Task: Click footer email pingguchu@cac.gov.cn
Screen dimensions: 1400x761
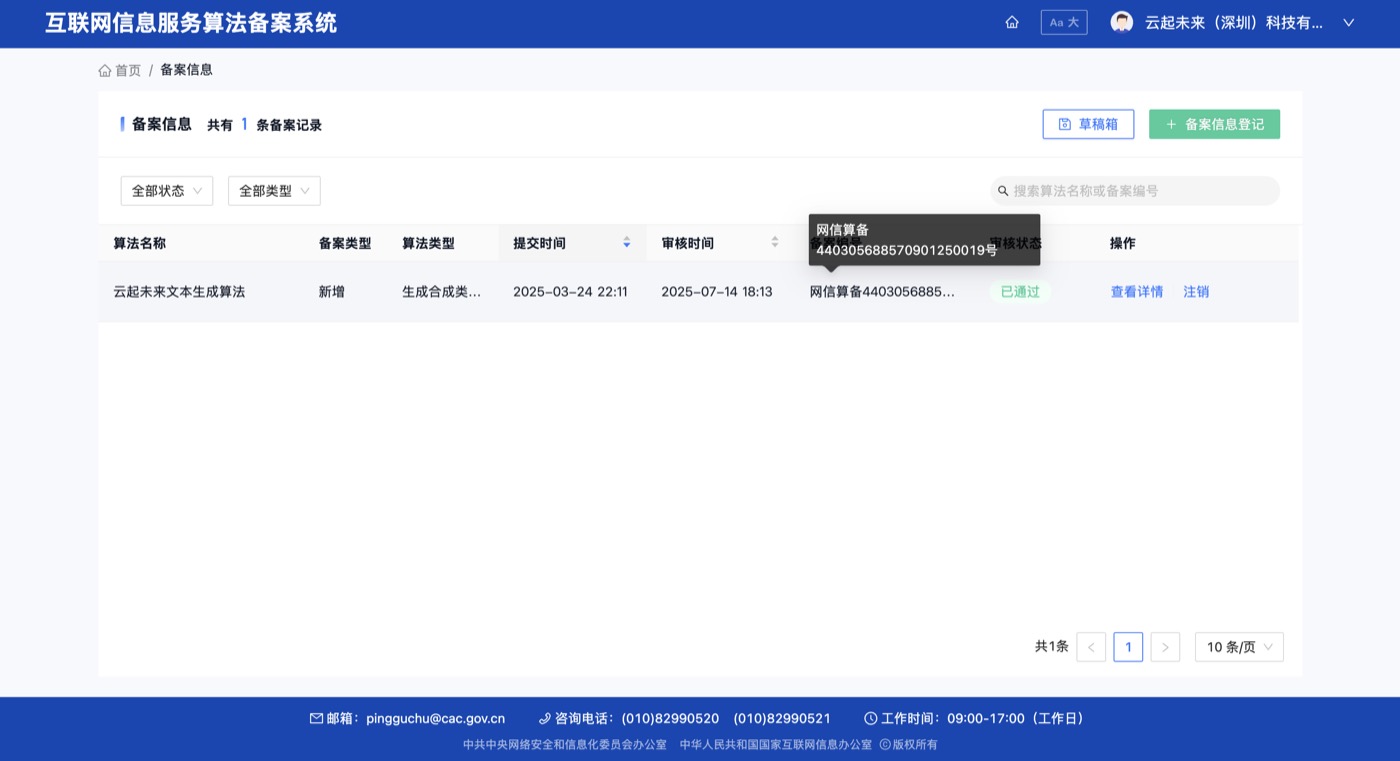Action: point(436,718)
